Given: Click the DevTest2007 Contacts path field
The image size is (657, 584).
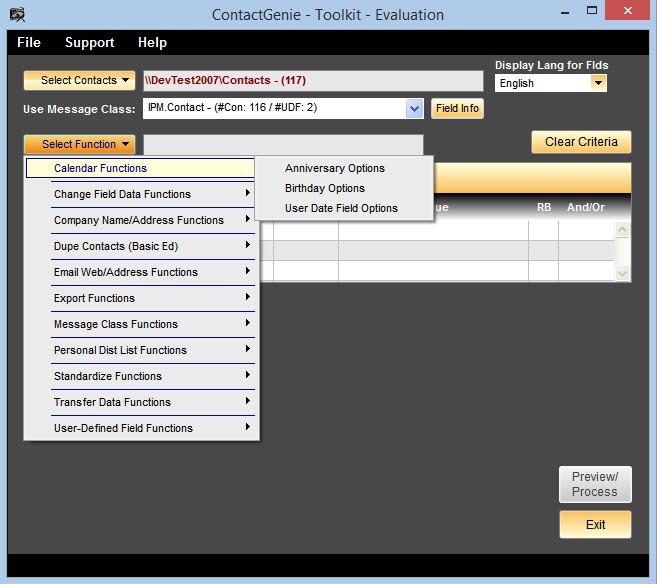Looking at the screenshot, I should pyautogui.click(x=313, y=80).
